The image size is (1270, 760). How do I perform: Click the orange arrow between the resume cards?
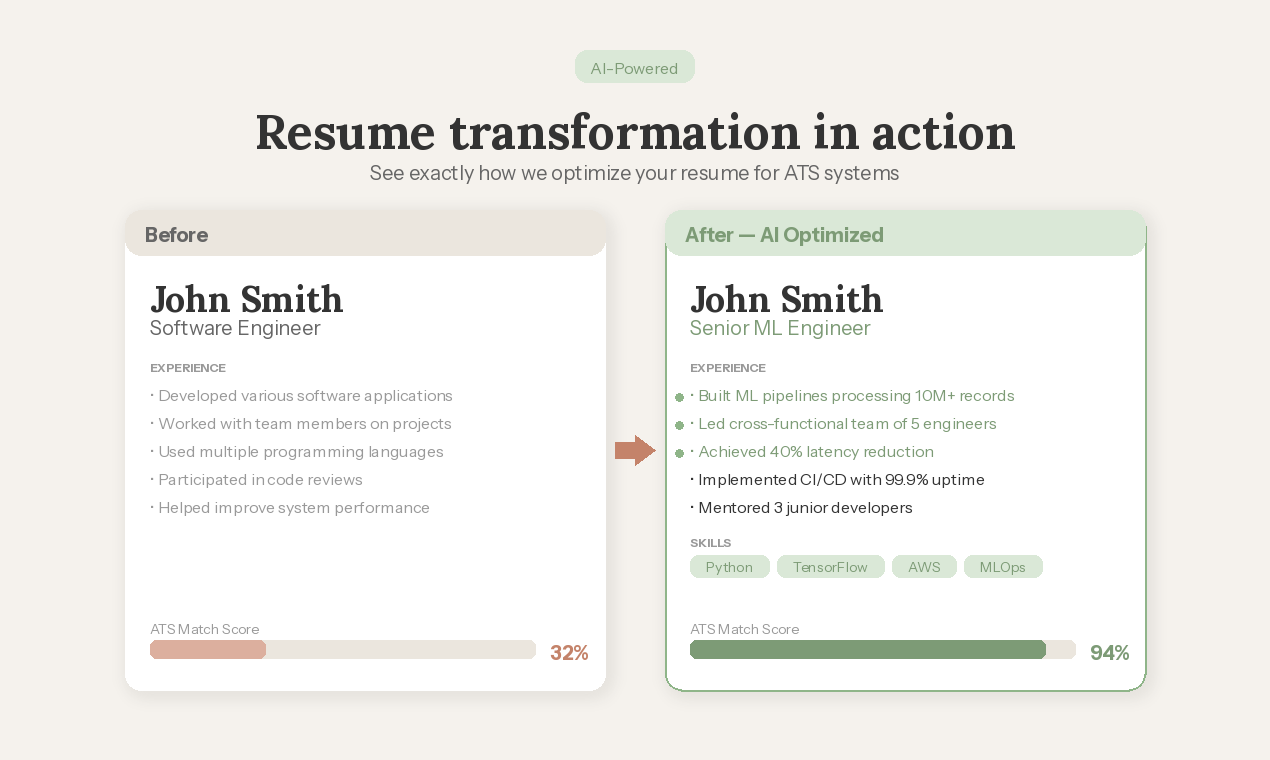[636, 451]
